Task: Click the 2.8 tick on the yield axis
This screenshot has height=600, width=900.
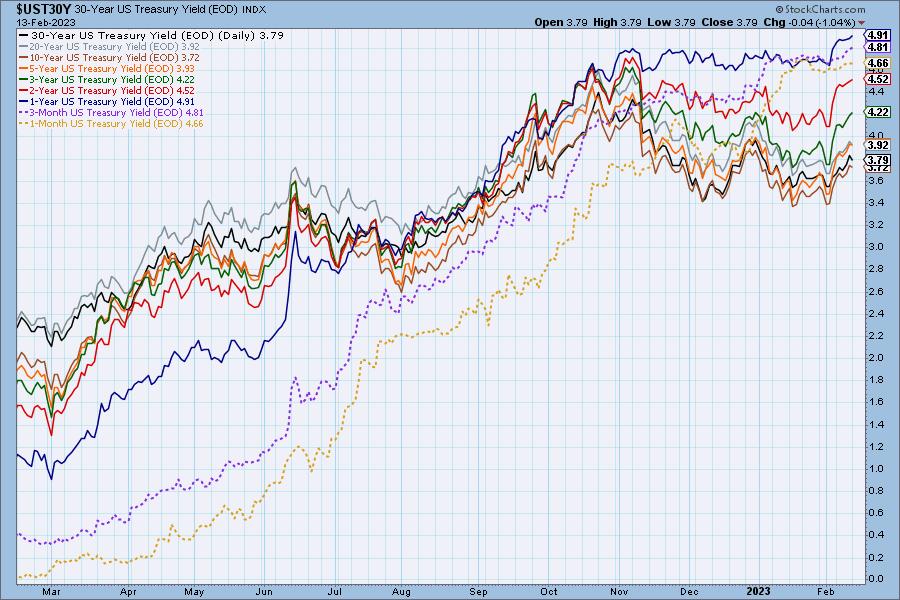Action: click(876, 269)
